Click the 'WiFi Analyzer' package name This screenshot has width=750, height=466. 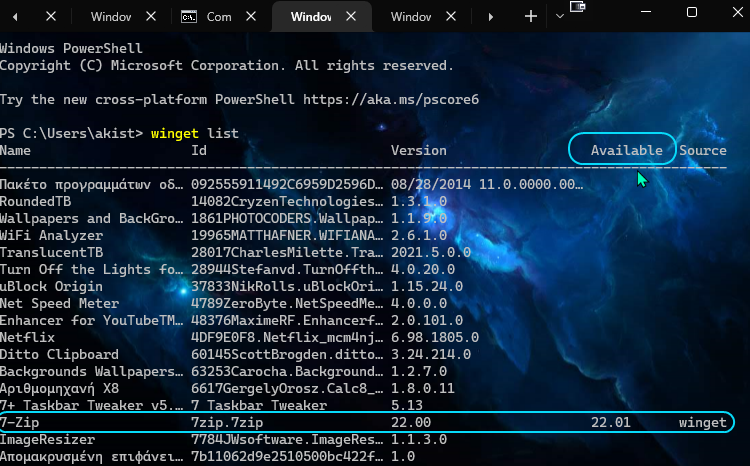tap(51, 235)
